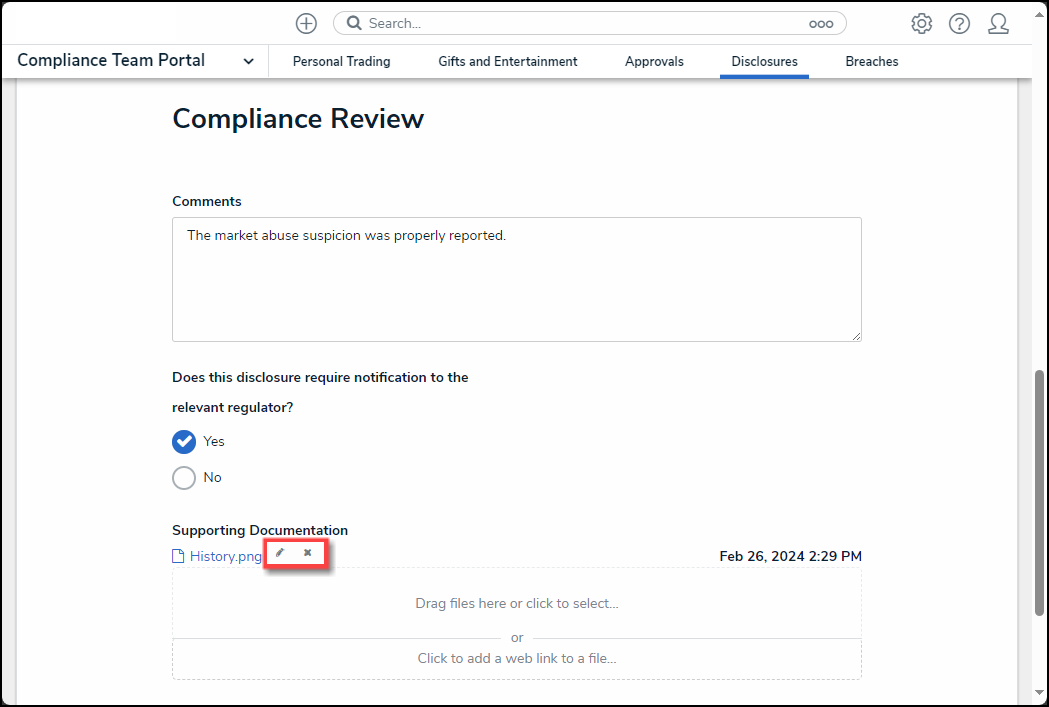Image resolution: width=1049 pixels, height=707 pixels.
Task: Click the three-dots icon in search bar
Action: click(820, 23)
